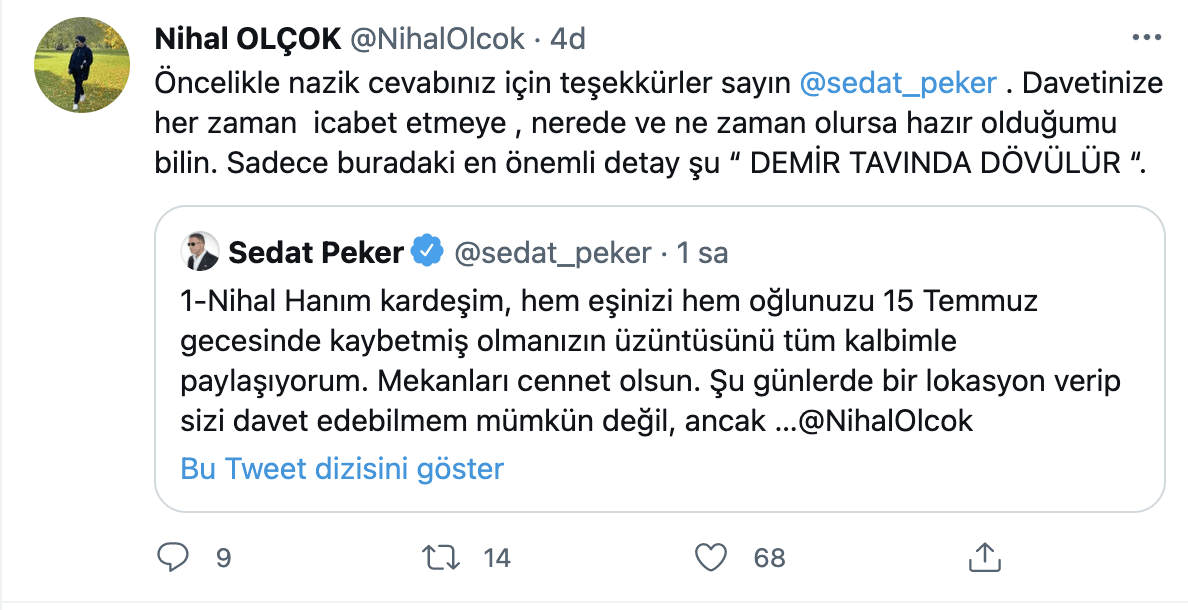Click the retweet icon below the tweet

pyautogui.click(x=442, y=557)
